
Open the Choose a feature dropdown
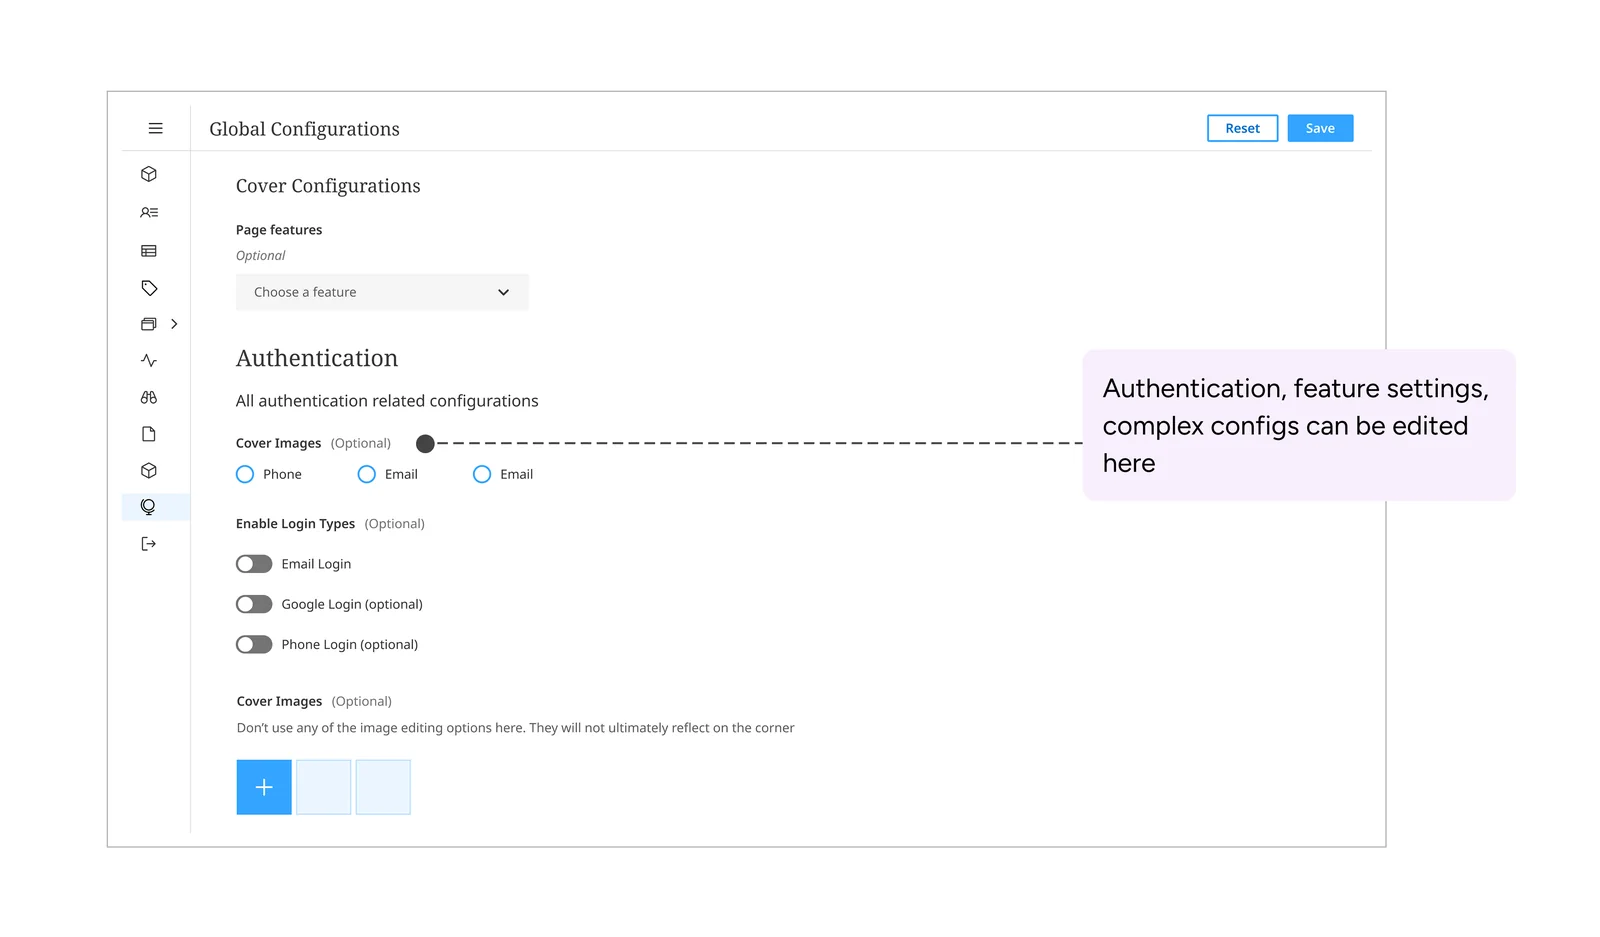tap(382, 292)
